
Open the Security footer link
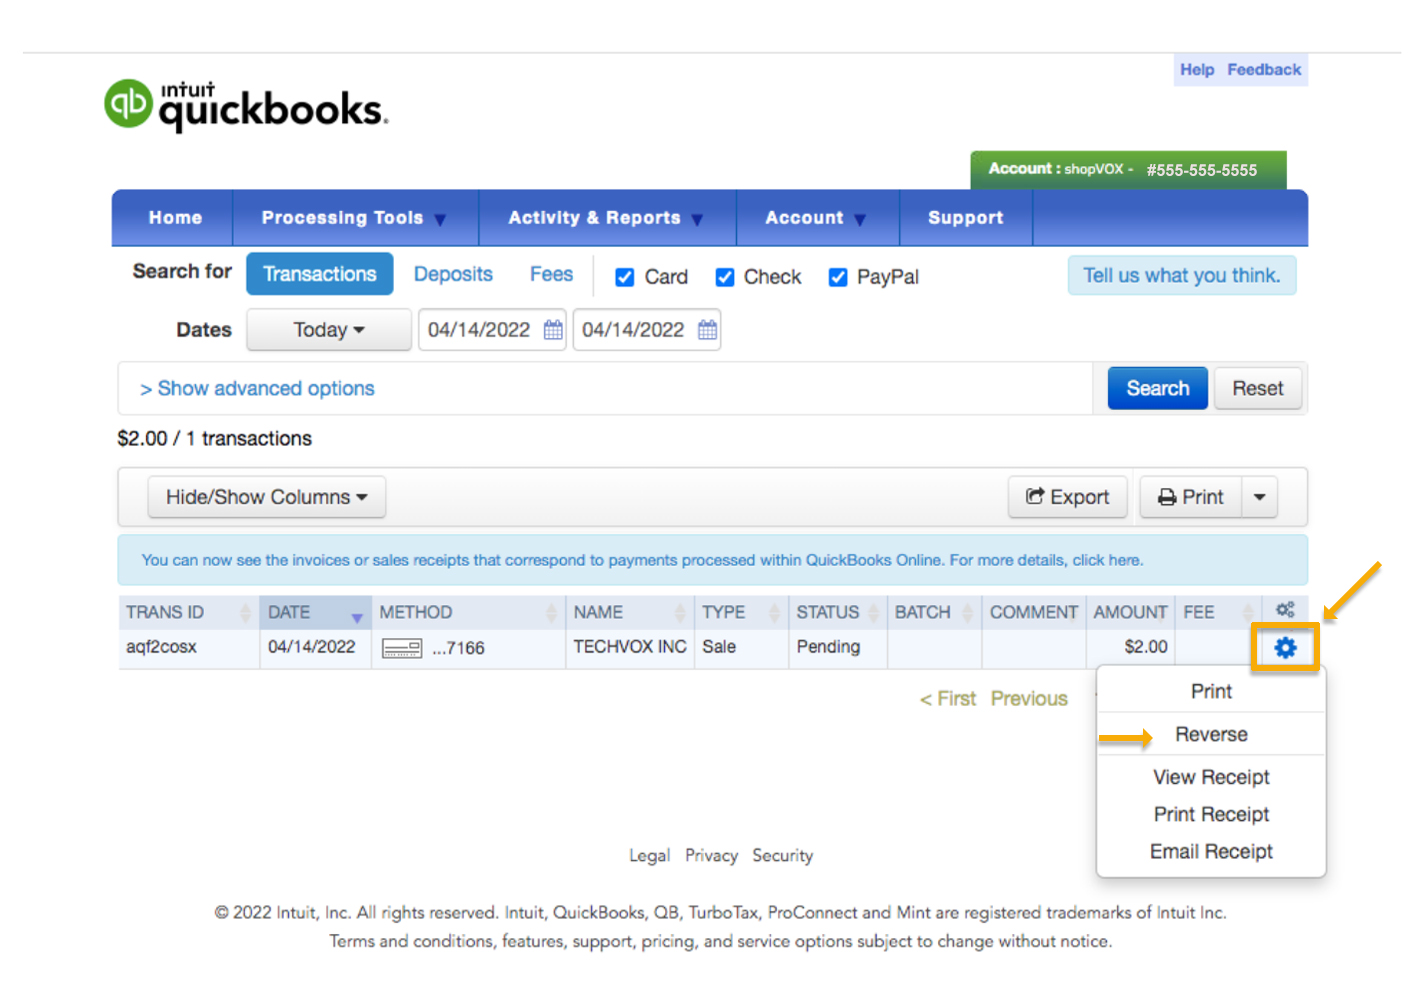(783, 856)
